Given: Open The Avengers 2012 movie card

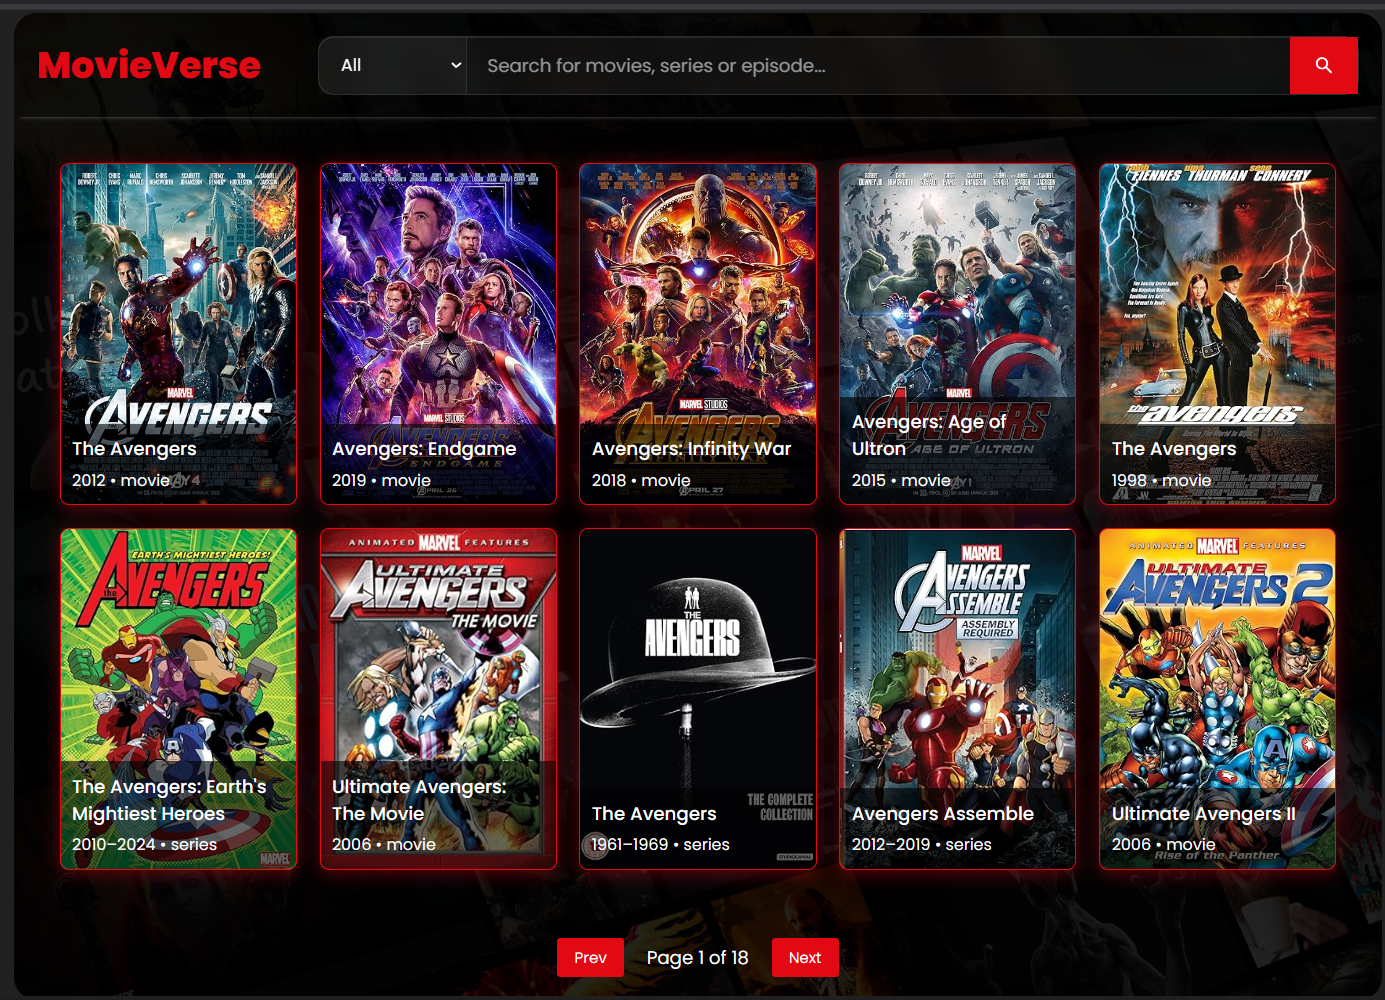Looking at the screenshot, I should 178,334.
